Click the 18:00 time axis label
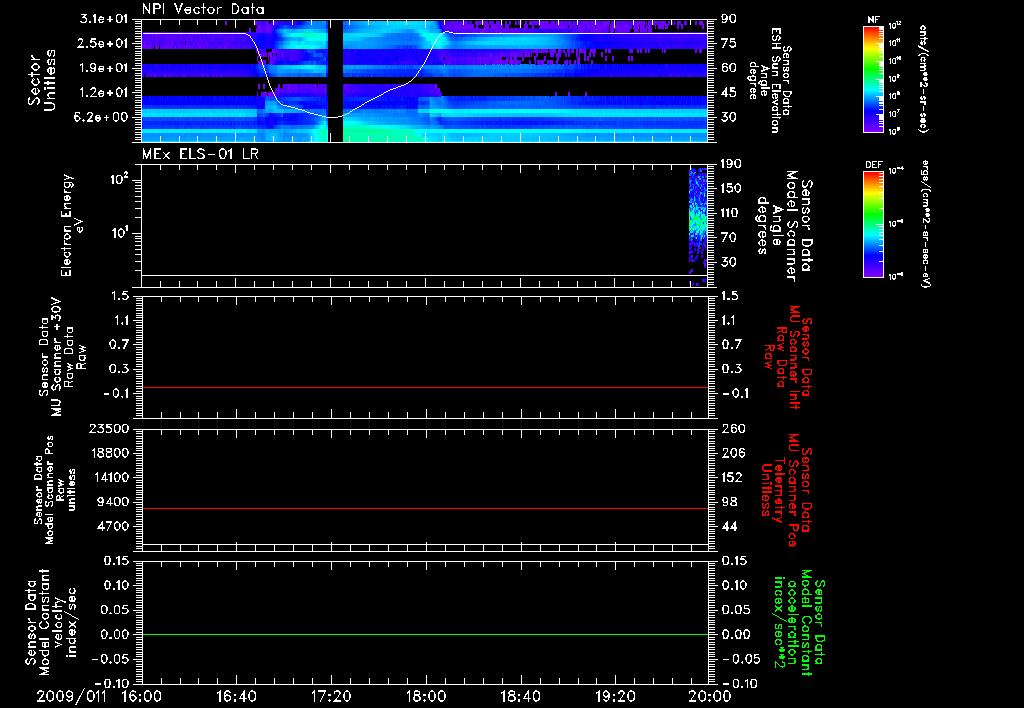This screenshot has height=708, width=1024. tap(426, 696)
